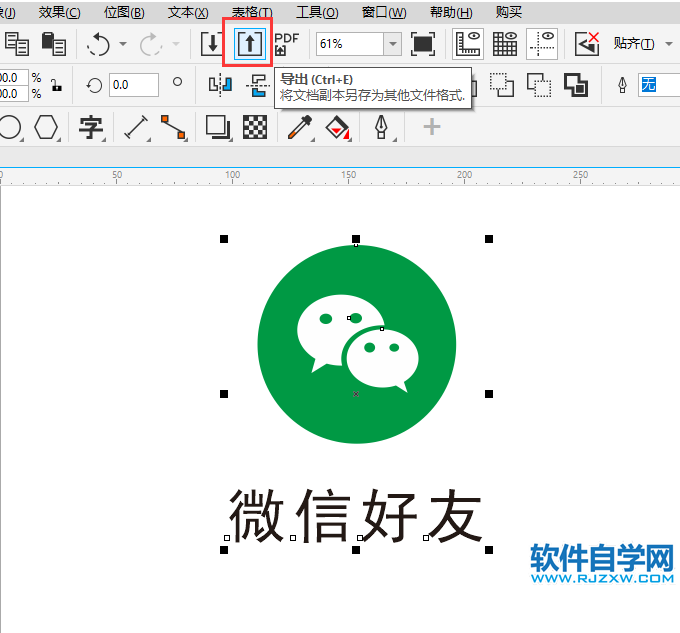Select the Text tool 字
Screen dimensions: 680x633
[91, 127]
